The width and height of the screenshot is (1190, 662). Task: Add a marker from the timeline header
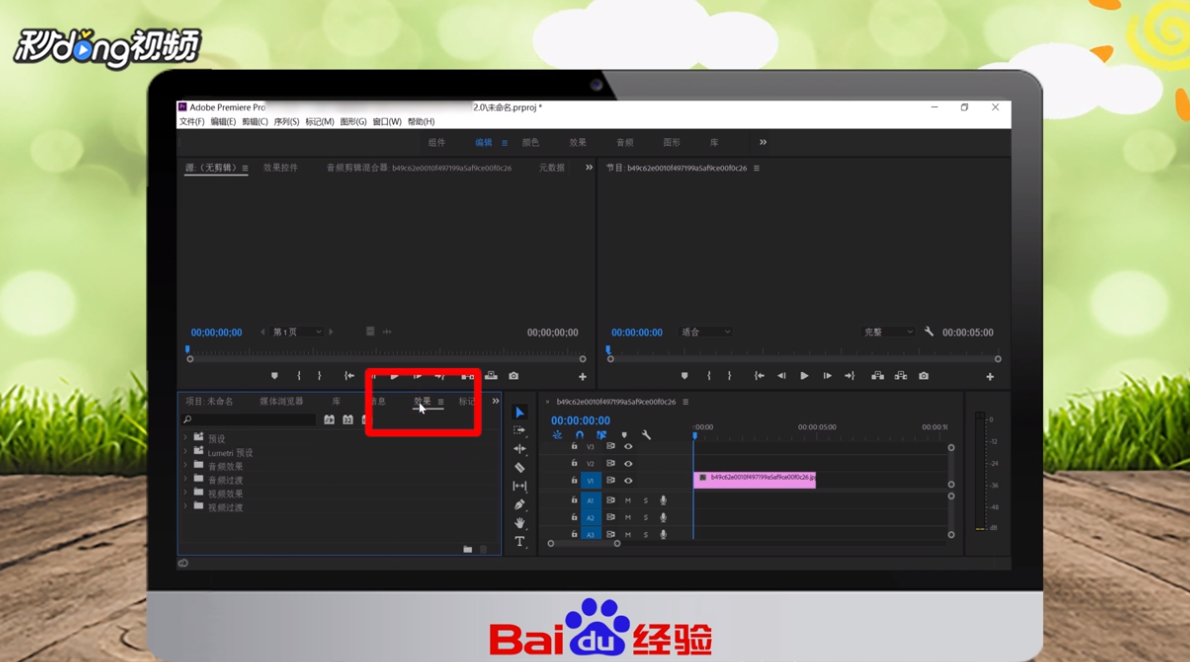tap(625, 435)
